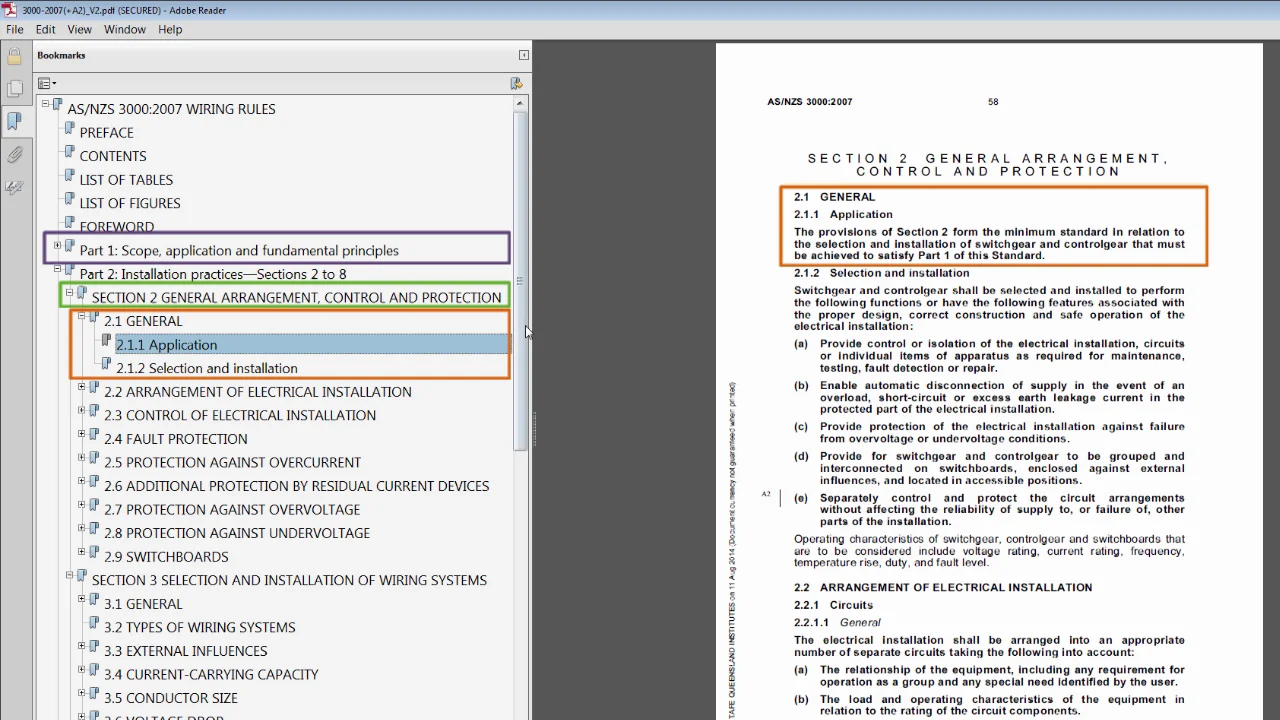Open the View menu
Image resolution: width=1280 pixels, height=720 pixels.
[79, 29]
